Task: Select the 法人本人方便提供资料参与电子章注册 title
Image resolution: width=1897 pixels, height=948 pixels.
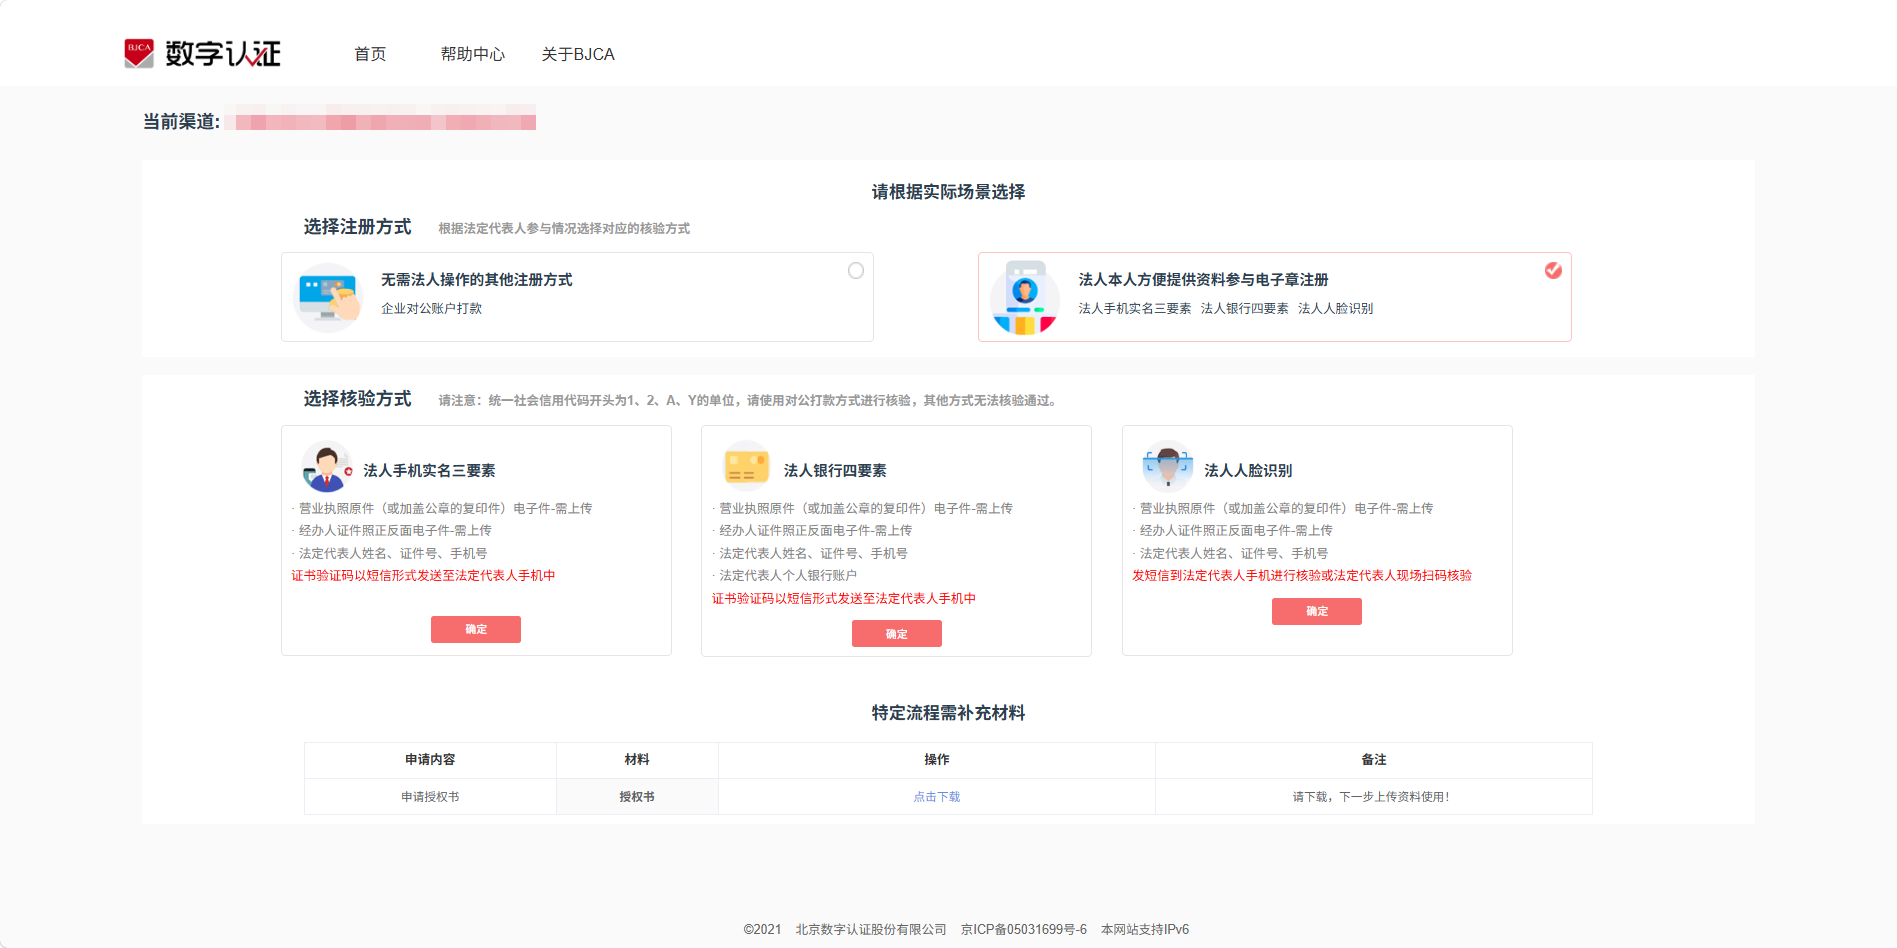Action: (1203, 280)
